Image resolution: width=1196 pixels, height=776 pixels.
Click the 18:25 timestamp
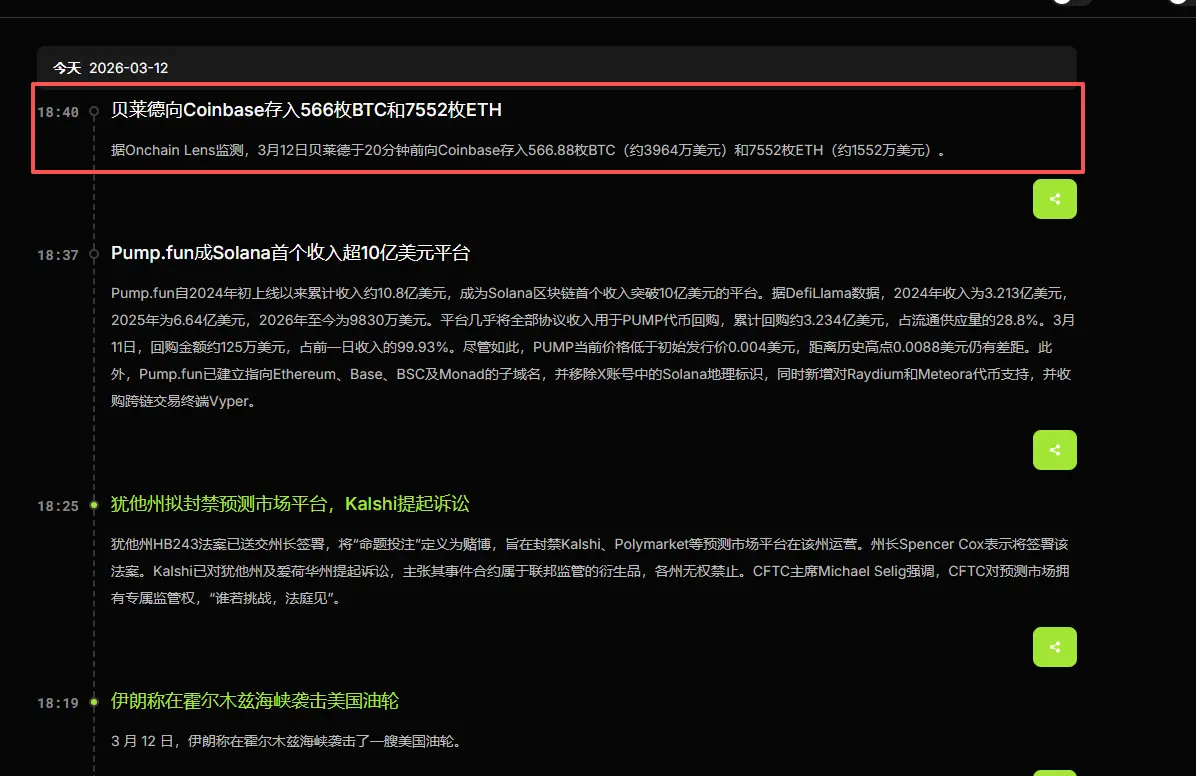58,506
